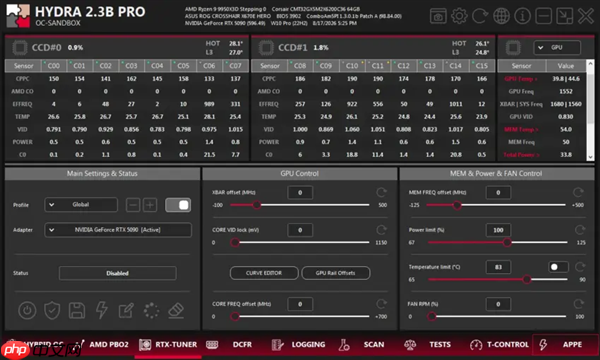
Task: Click the Power limit slider handle
Action: (x=507, y=242)
